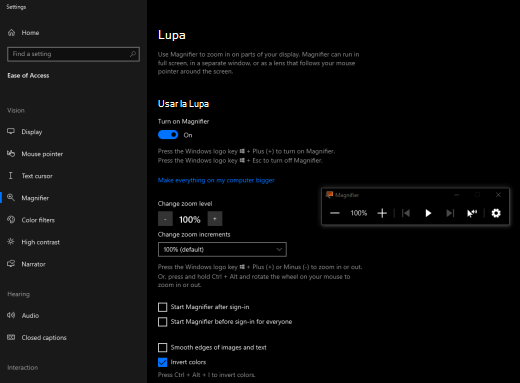Decrease zoom level with minus button
Image resolution: width=520 pixels, height=383 pixels.
pyautogui.click(x=165, y=219)
